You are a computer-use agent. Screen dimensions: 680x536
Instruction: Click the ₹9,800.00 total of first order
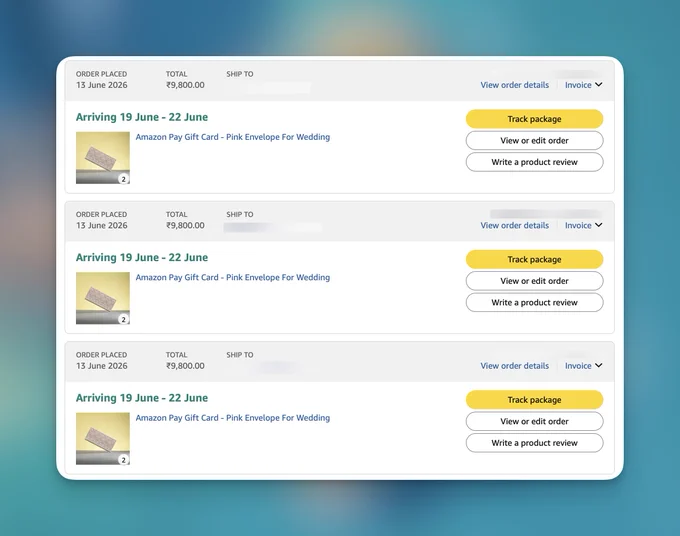click(185, 85)
